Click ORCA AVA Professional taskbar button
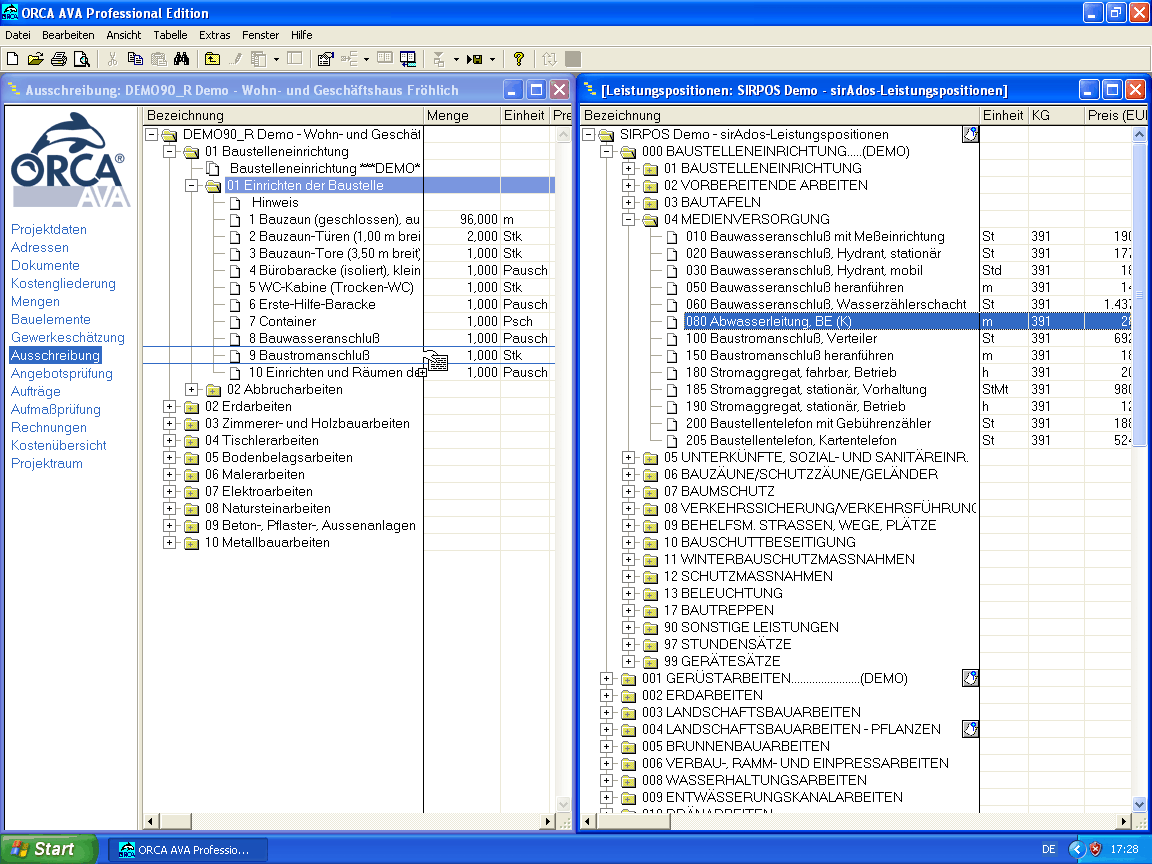 point(188,850)
